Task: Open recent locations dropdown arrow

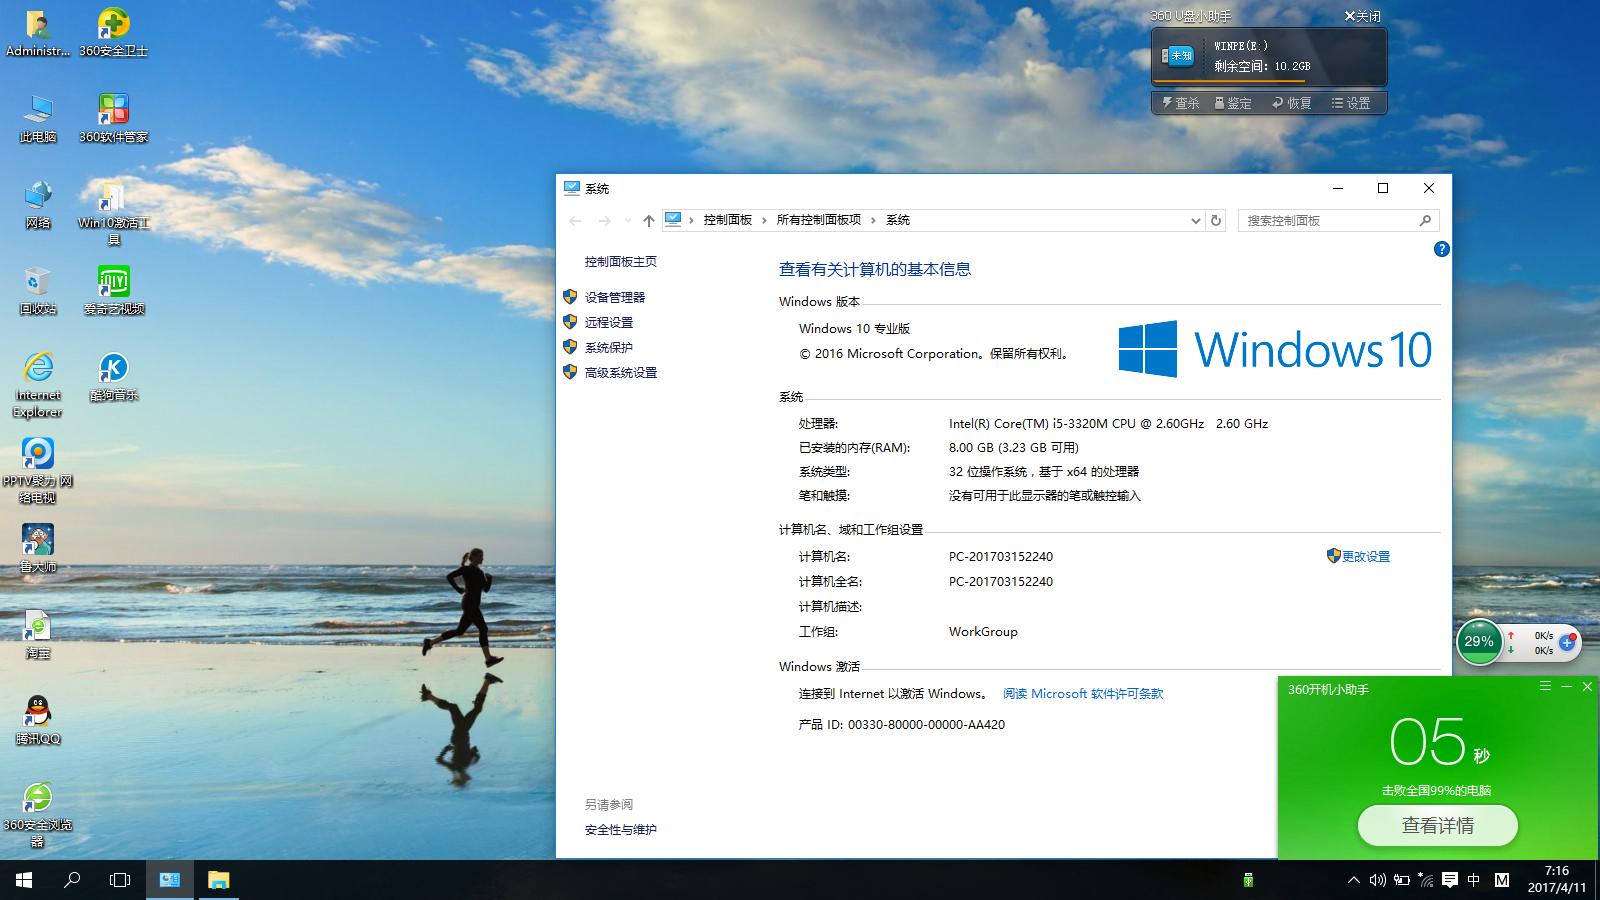Action: pyautogui.click(x=627, y=220)
